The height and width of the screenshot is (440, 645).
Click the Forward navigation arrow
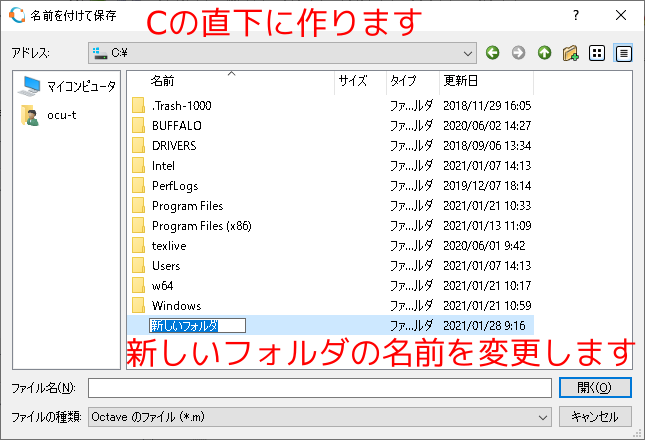(518, 52)
